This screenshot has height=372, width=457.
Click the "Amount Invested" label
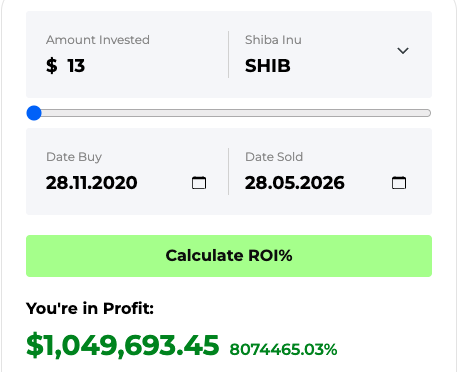[x=98, y=40]
